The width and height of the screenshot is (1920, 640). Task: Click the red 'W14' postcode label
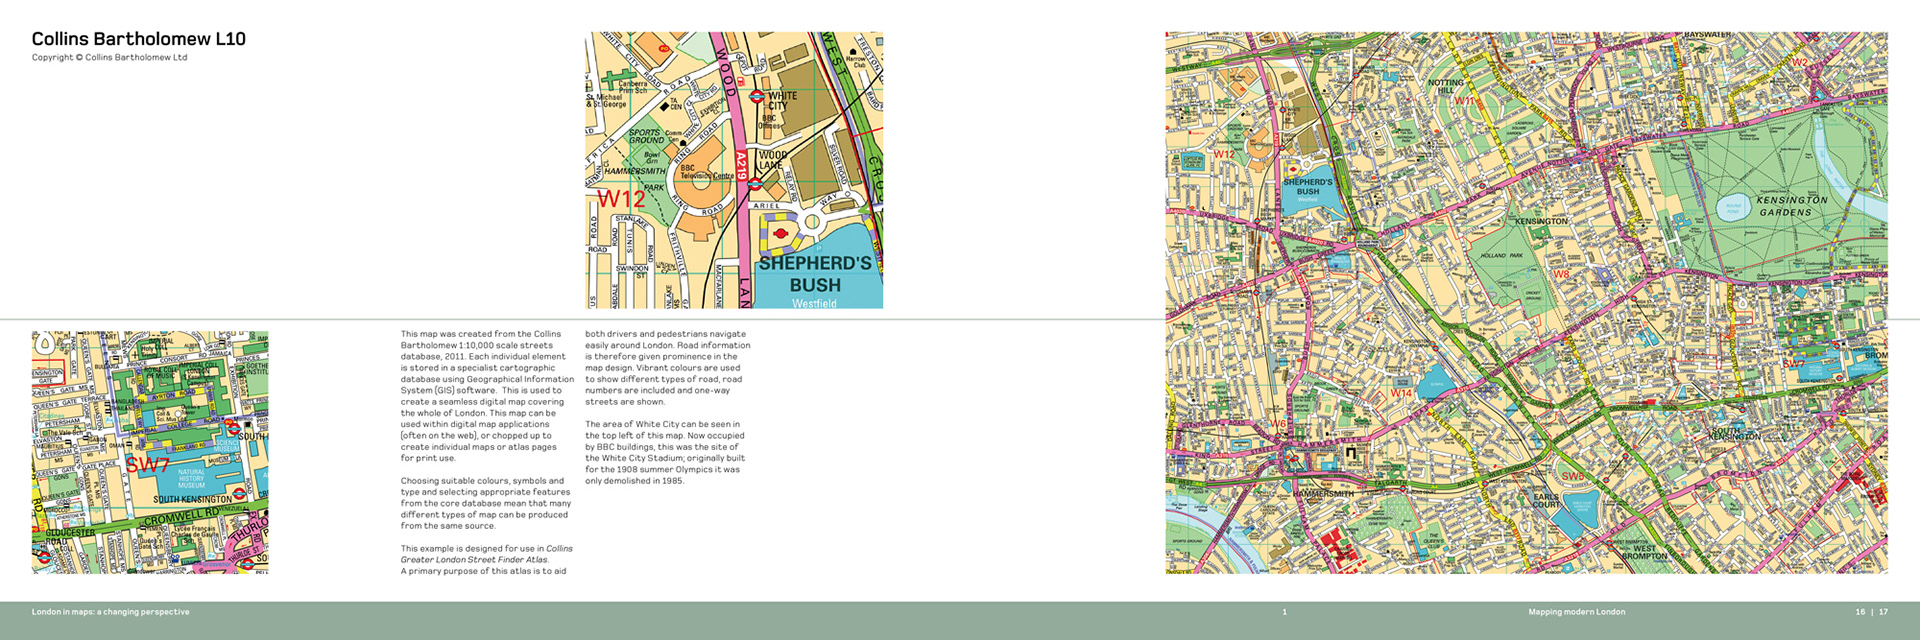[1401, 394]
